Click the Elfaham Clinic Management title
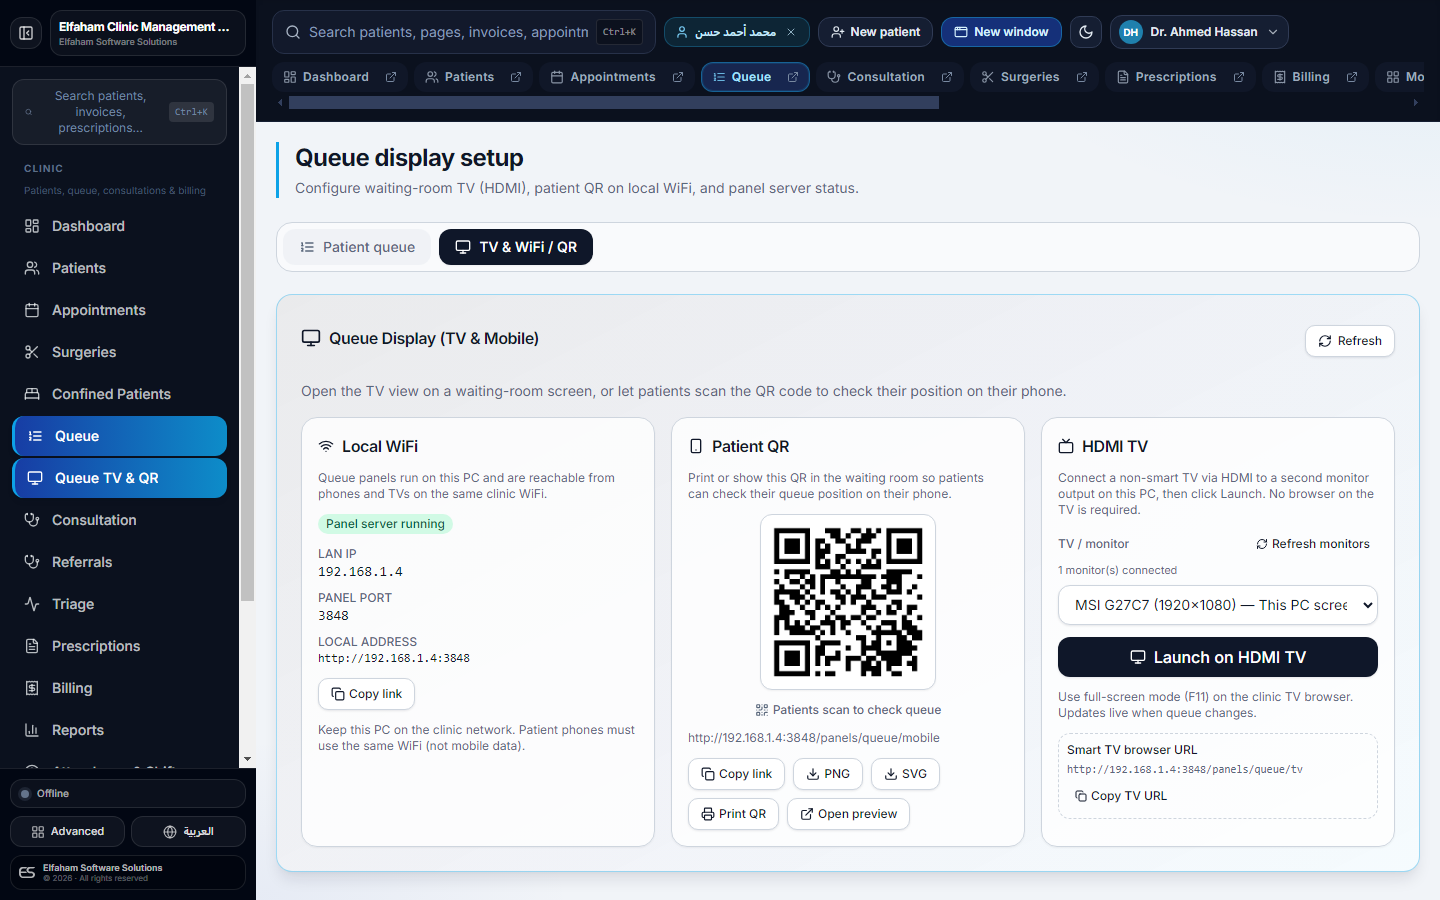 (144, 27)
